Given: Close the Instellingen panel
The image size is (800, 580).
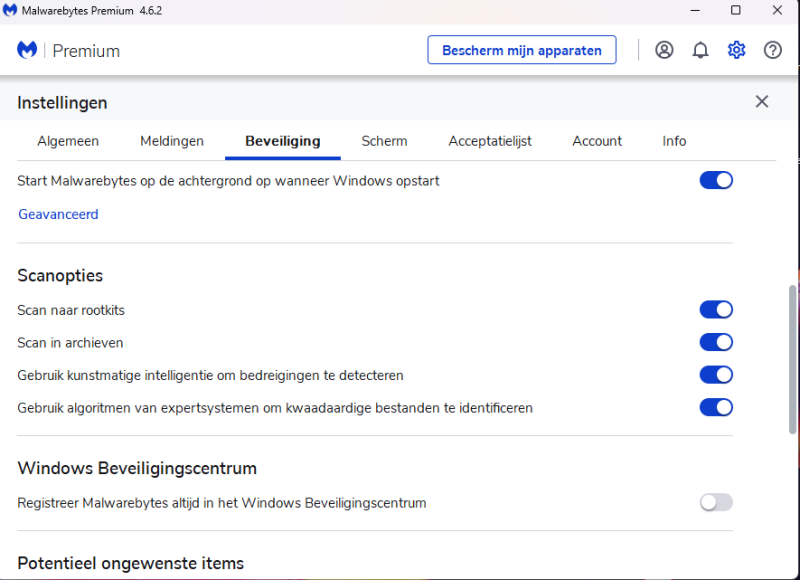Looking at the screenshot, I should (x=762, y=102).
